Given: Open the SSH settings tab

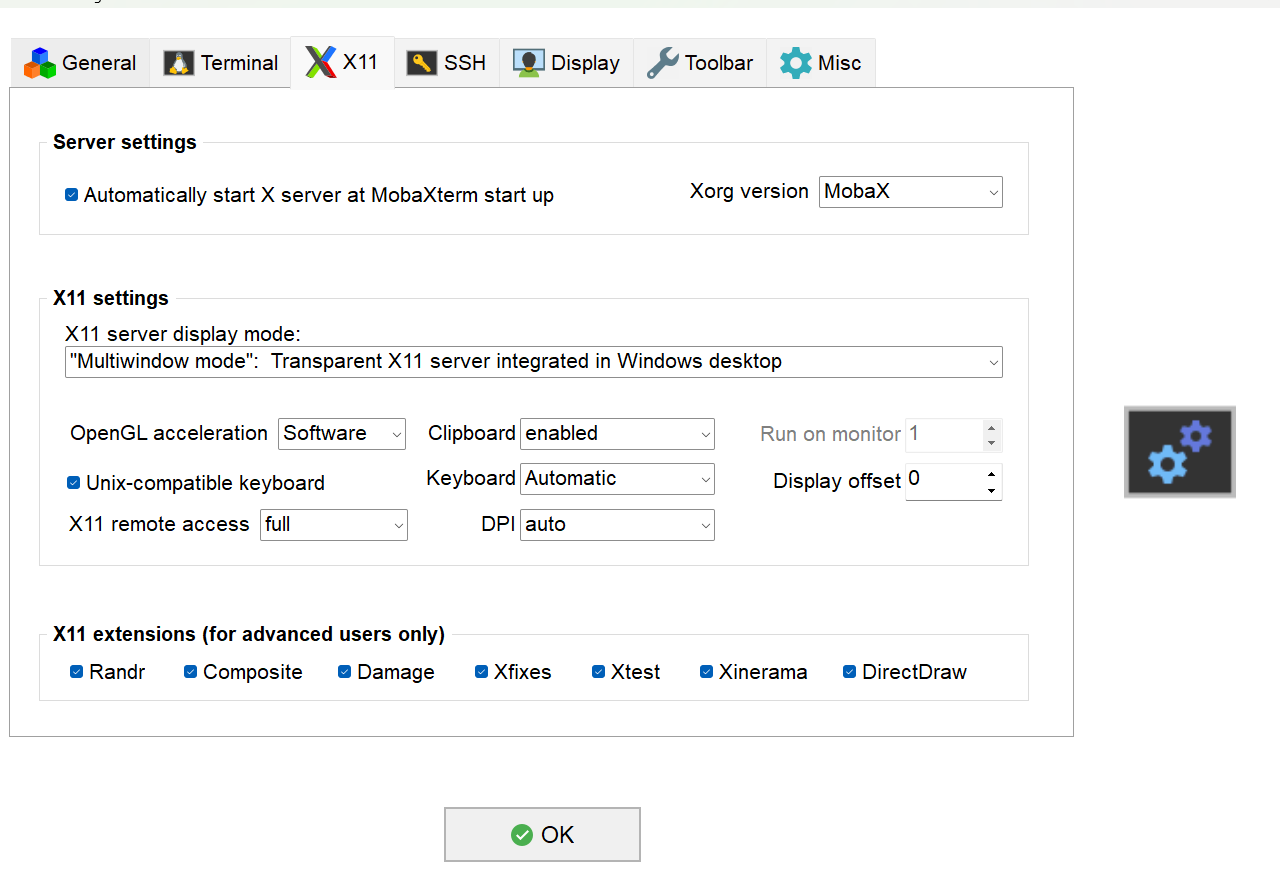Looking at the screenshot, I should pyautogui.click(x=447, y=63).
